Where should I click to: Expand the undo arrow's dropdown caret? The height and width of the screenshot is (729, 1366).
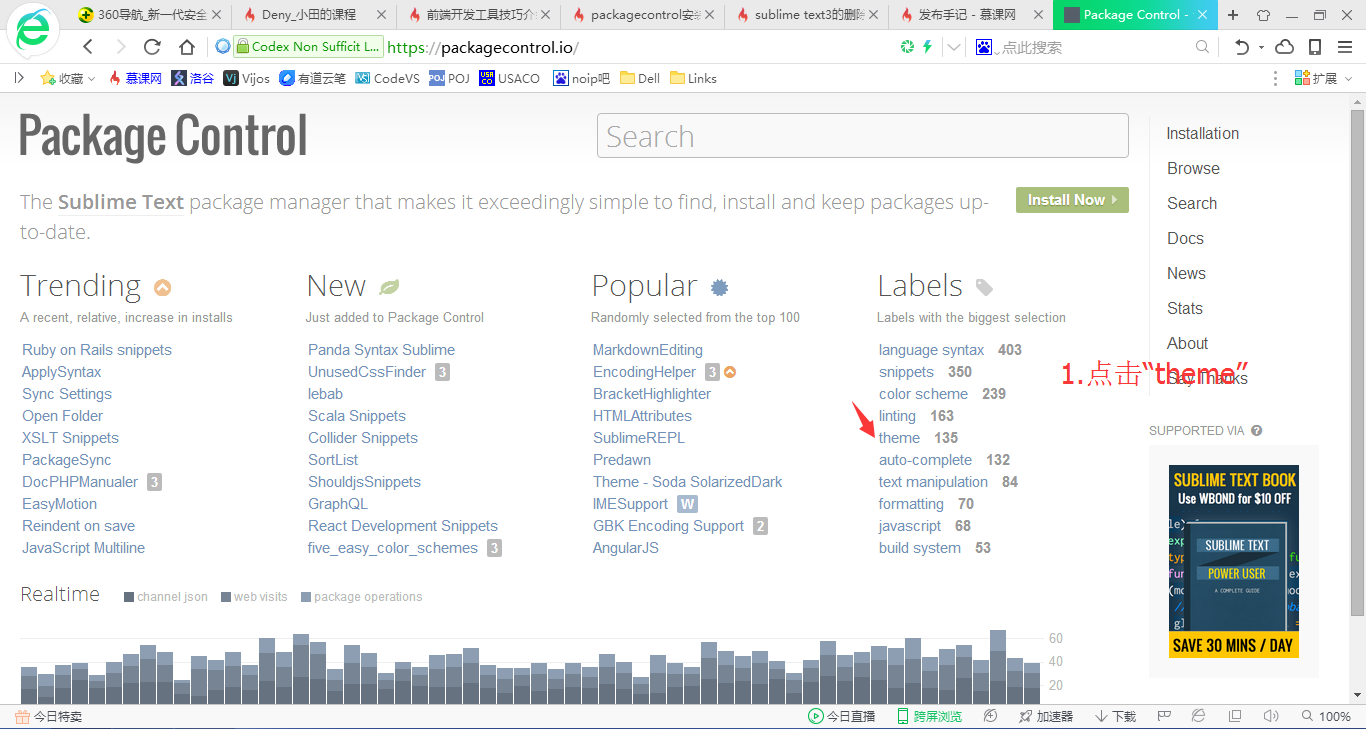point(1261,47)
